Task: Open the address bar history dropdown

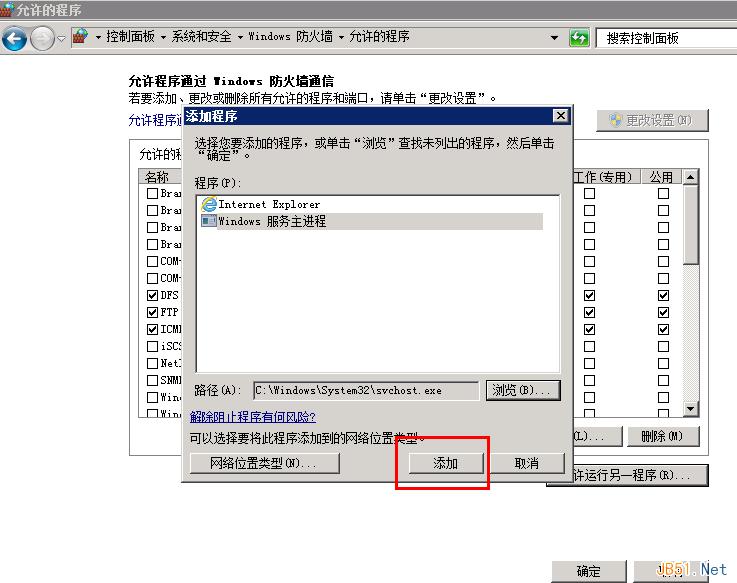Action: click(555, 38)
